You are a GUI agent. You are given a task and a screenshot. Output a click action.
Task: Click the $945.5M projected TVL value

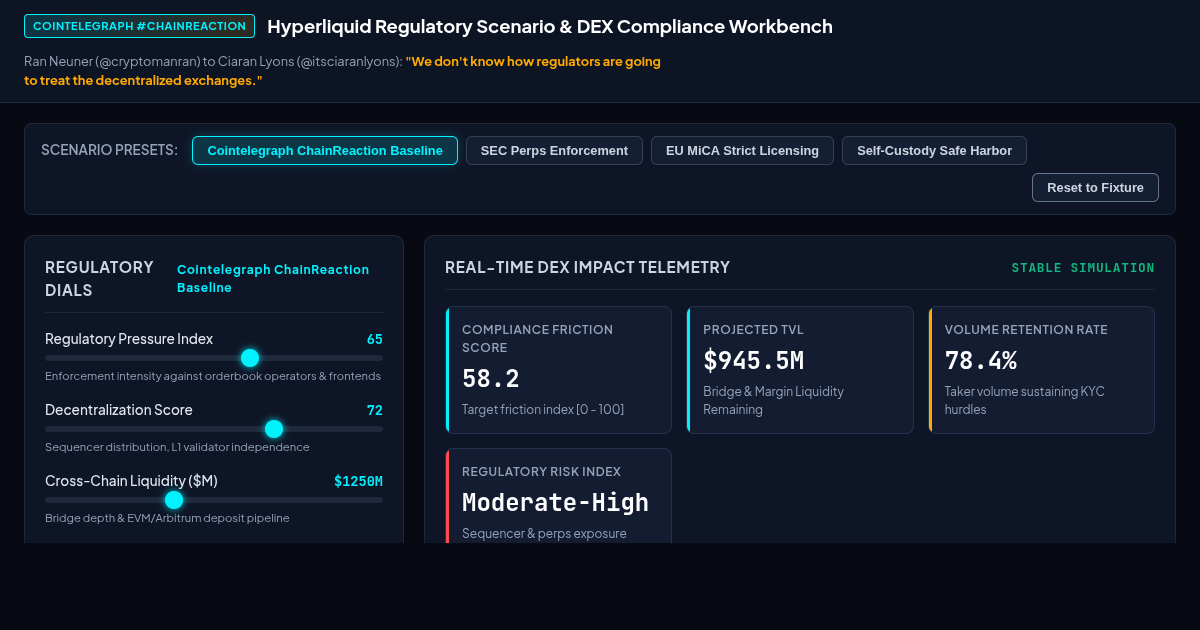[753, 361]
